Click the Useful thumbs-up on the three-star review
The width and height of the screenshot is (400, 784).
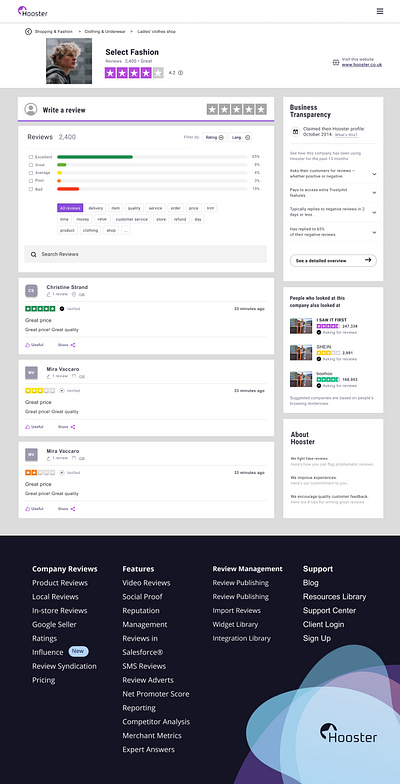(28, 426)
